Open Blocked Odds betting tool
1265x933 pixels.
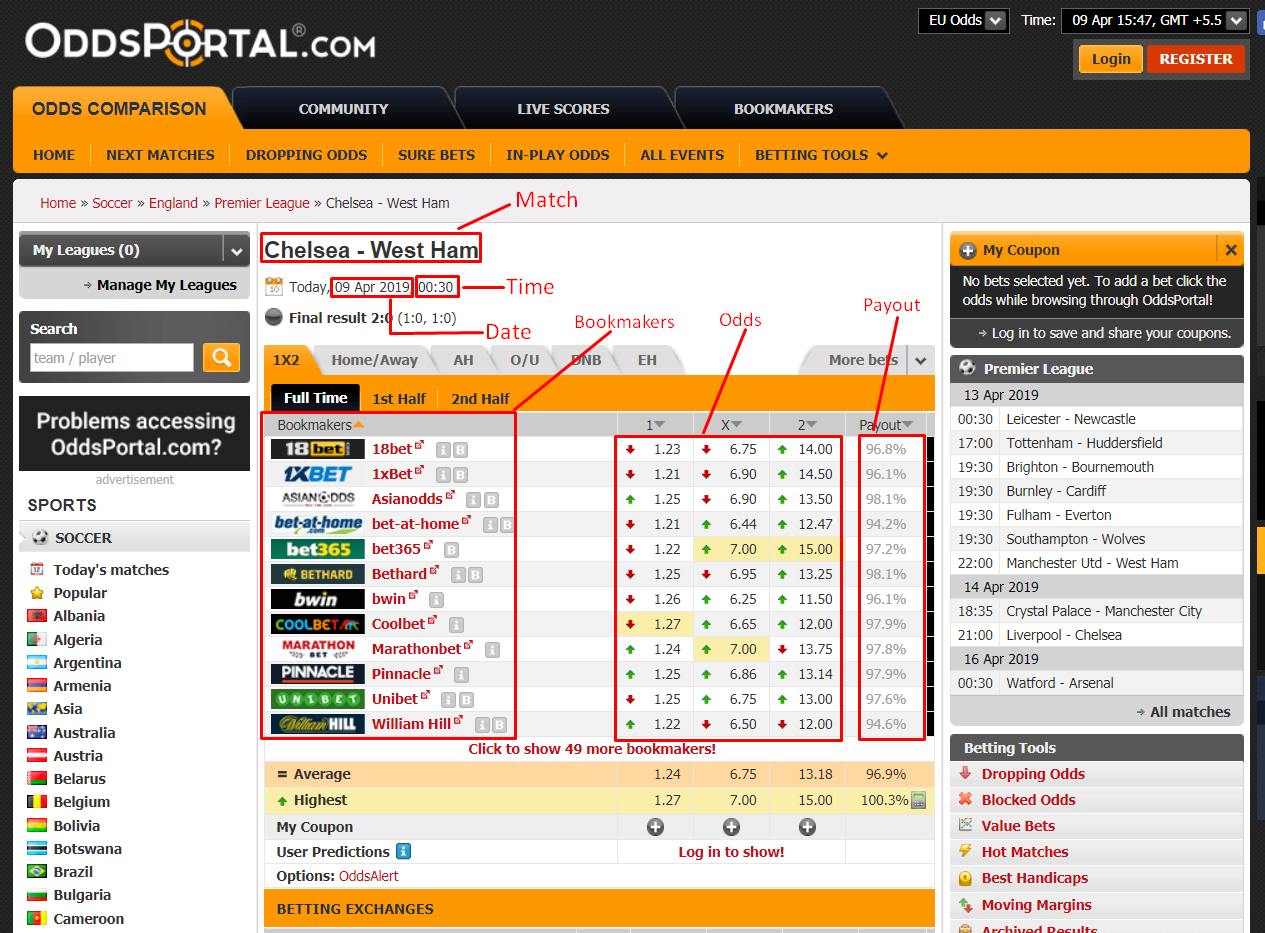pos(1028,800)
